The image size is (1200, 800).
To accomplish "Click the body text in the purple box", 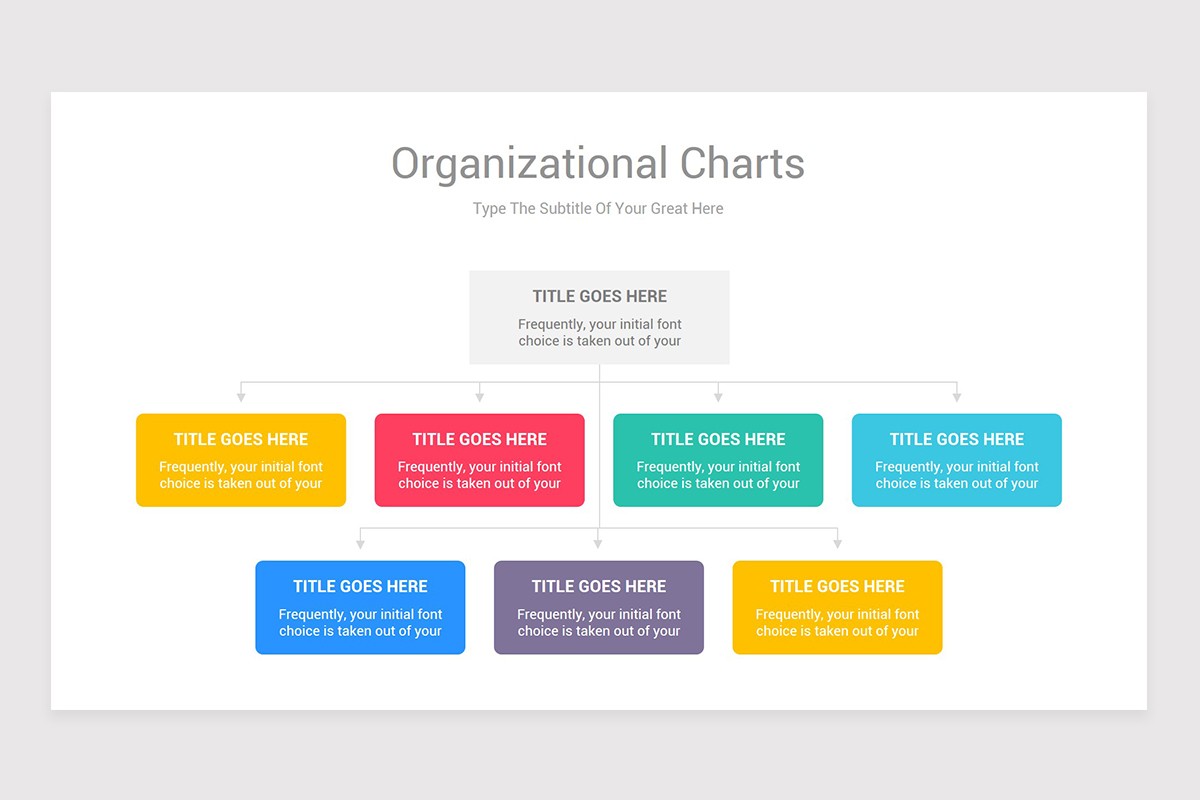I will click(599, 622).
